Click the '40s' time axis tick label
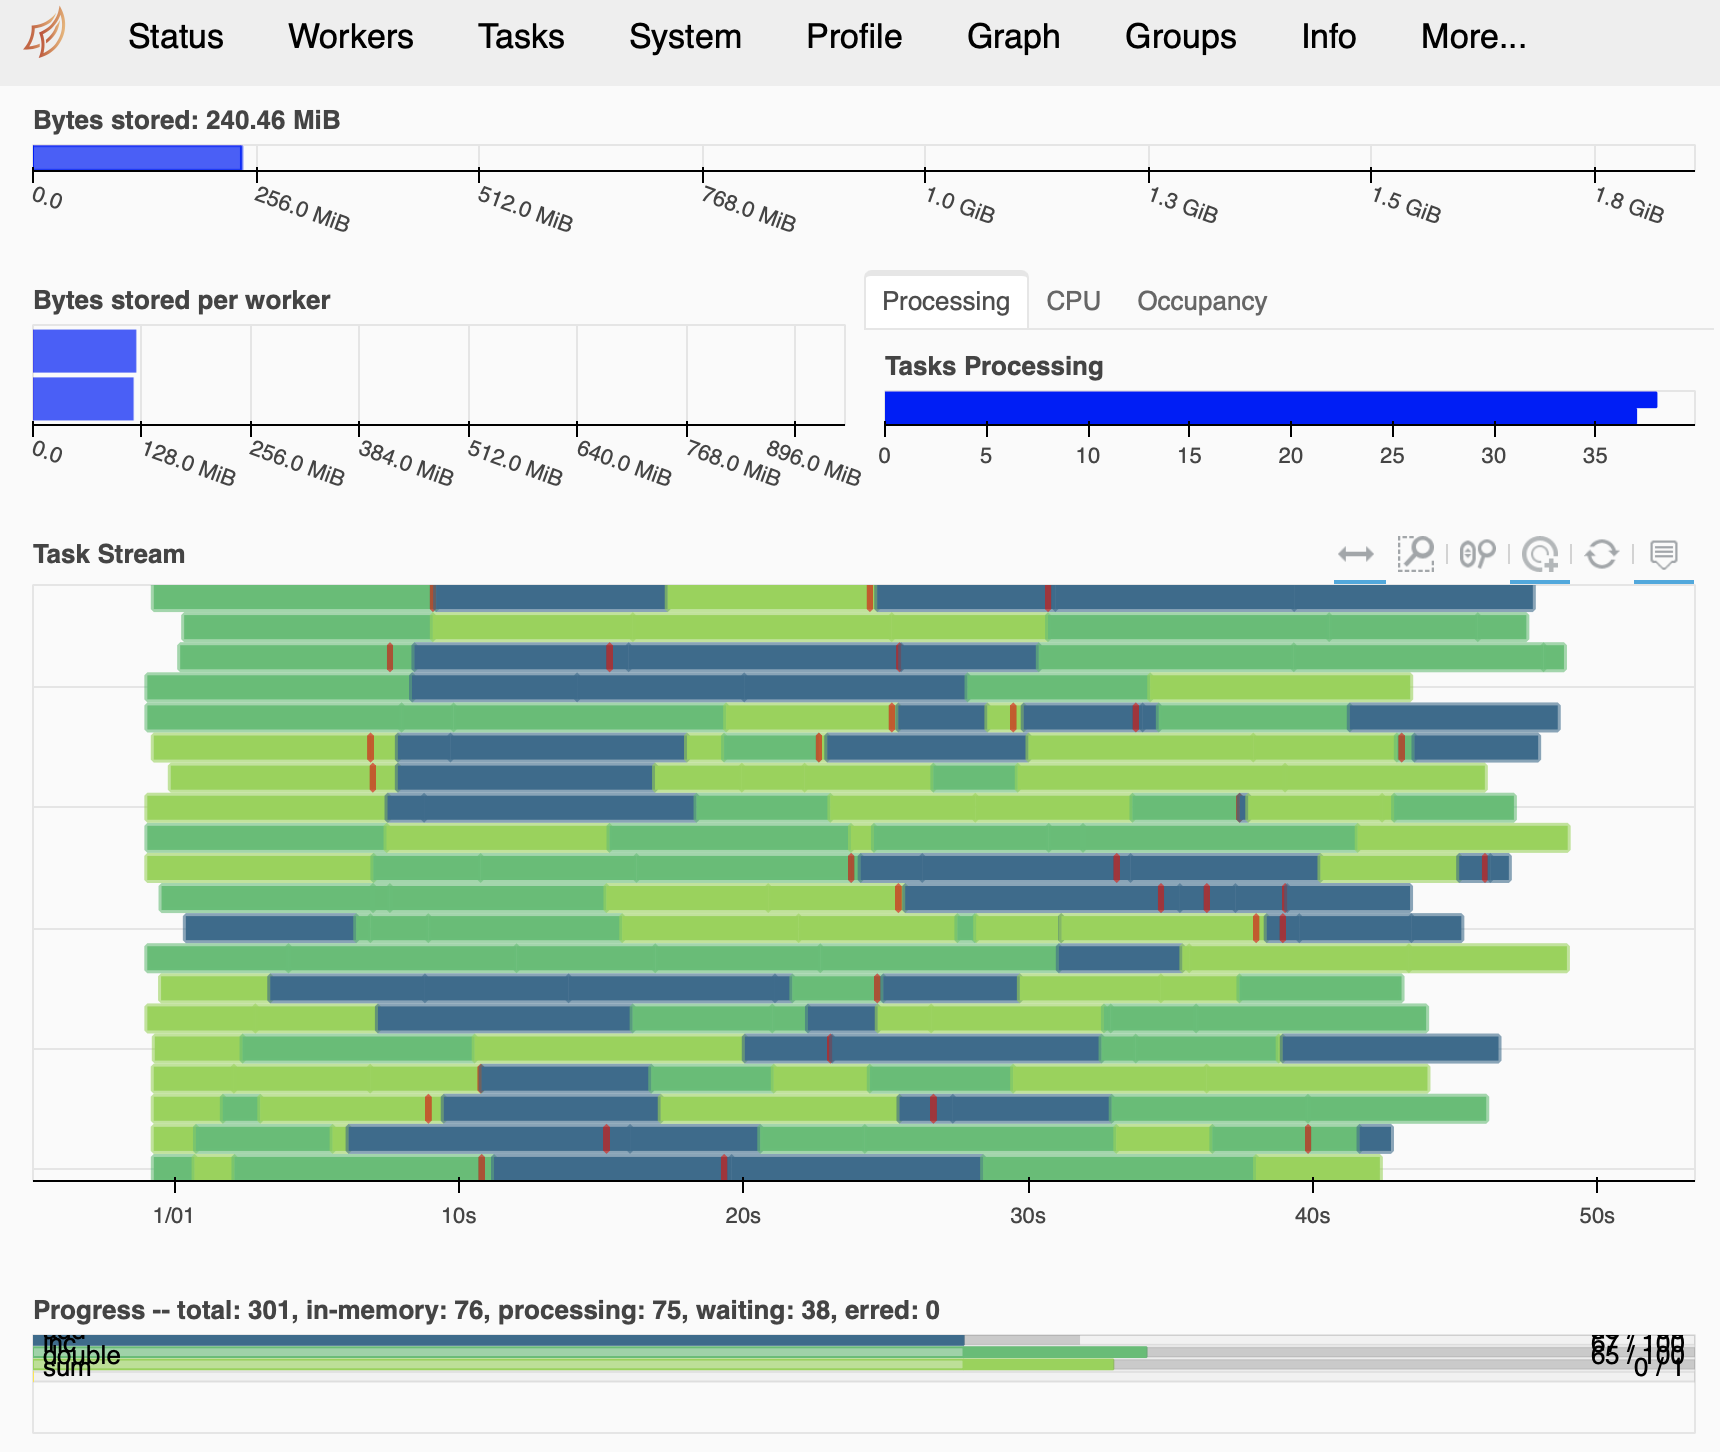This screenshot has width=1720, height=1452. tap(1313, 1215)
